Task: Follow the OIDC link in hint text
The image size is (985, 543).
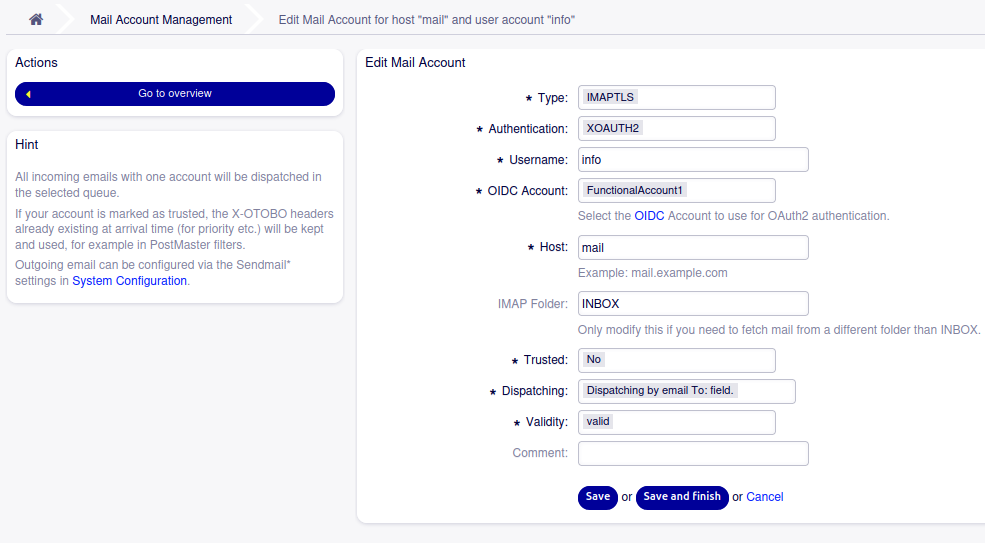Action: tap(649, 216)
